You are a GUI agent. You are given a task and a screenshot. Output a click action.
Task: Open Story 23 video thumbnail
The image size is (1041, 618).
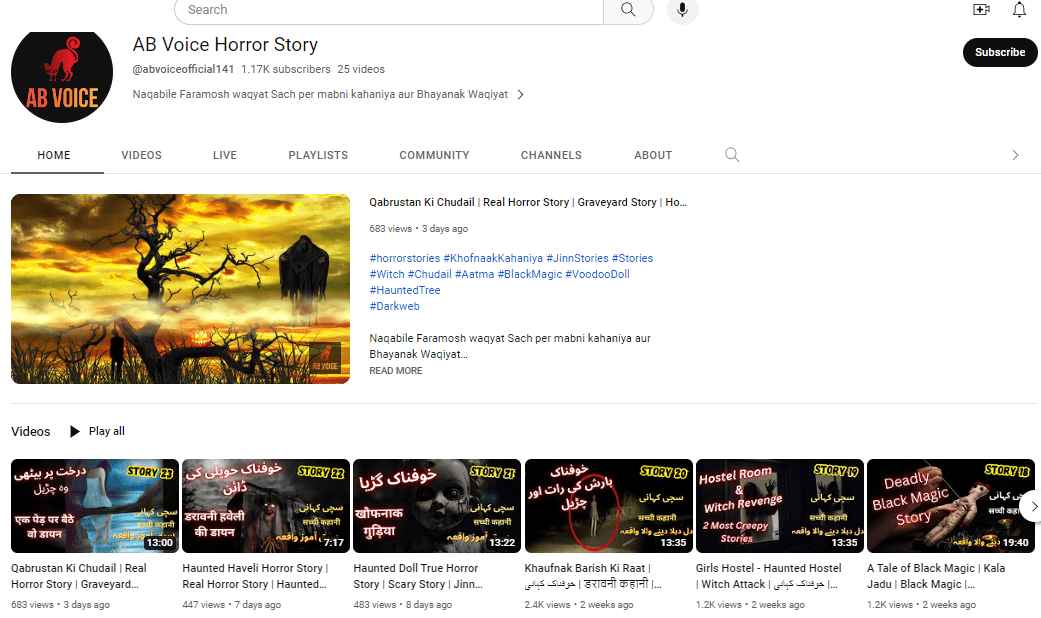95,506
